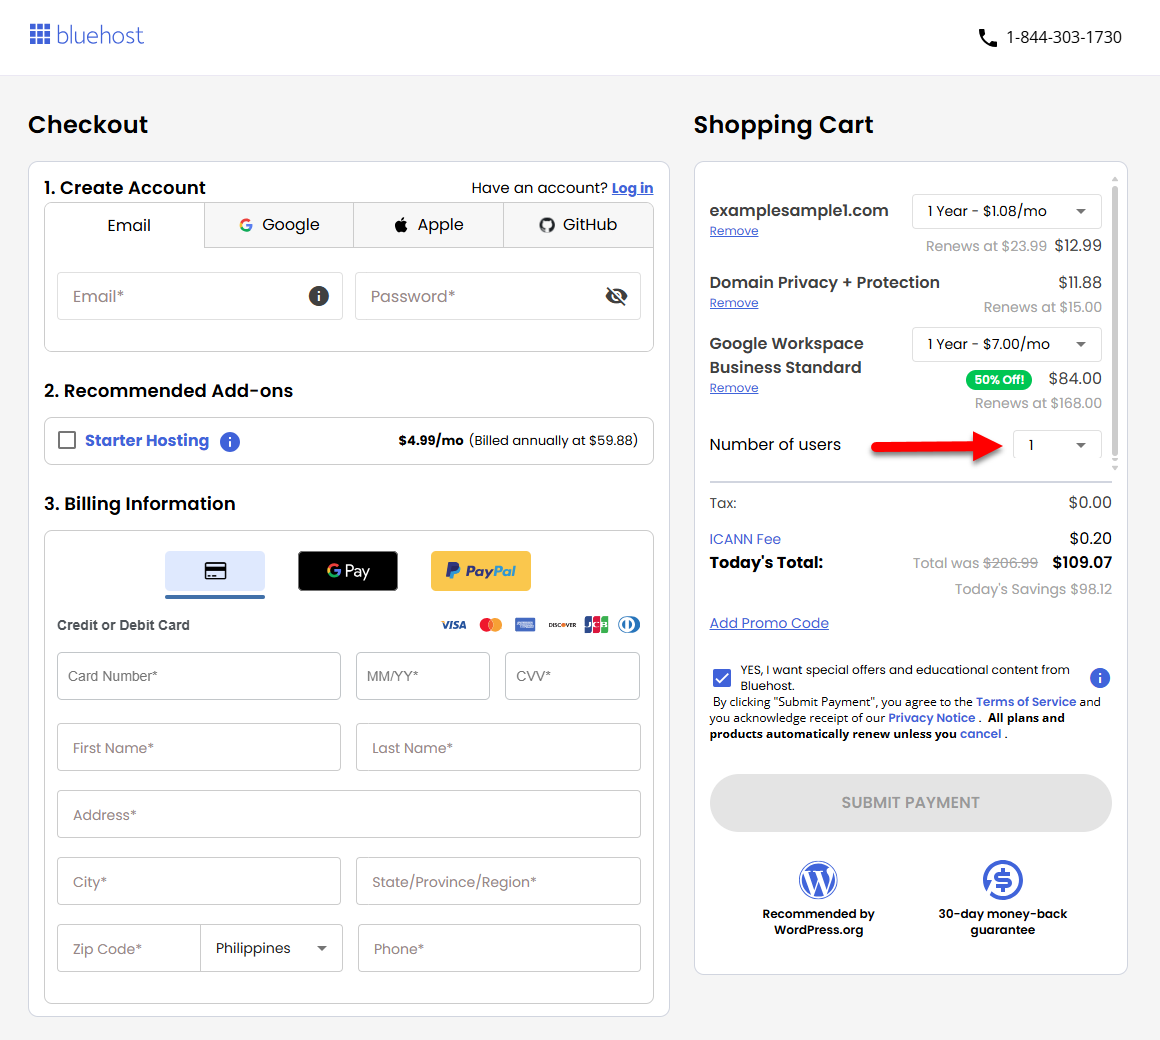Focus the Last Name field
The height and width of the screenshot is (1040, 1160).
click(498, 747)
